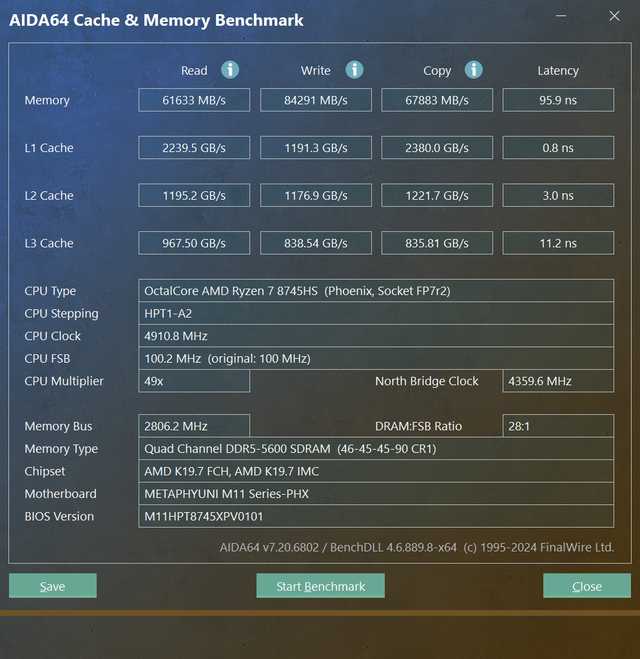Viewport: 640px width, 659px height.
Task: Click the CPU Clock value 4910.8 MHz
Action: coord(376,336)
